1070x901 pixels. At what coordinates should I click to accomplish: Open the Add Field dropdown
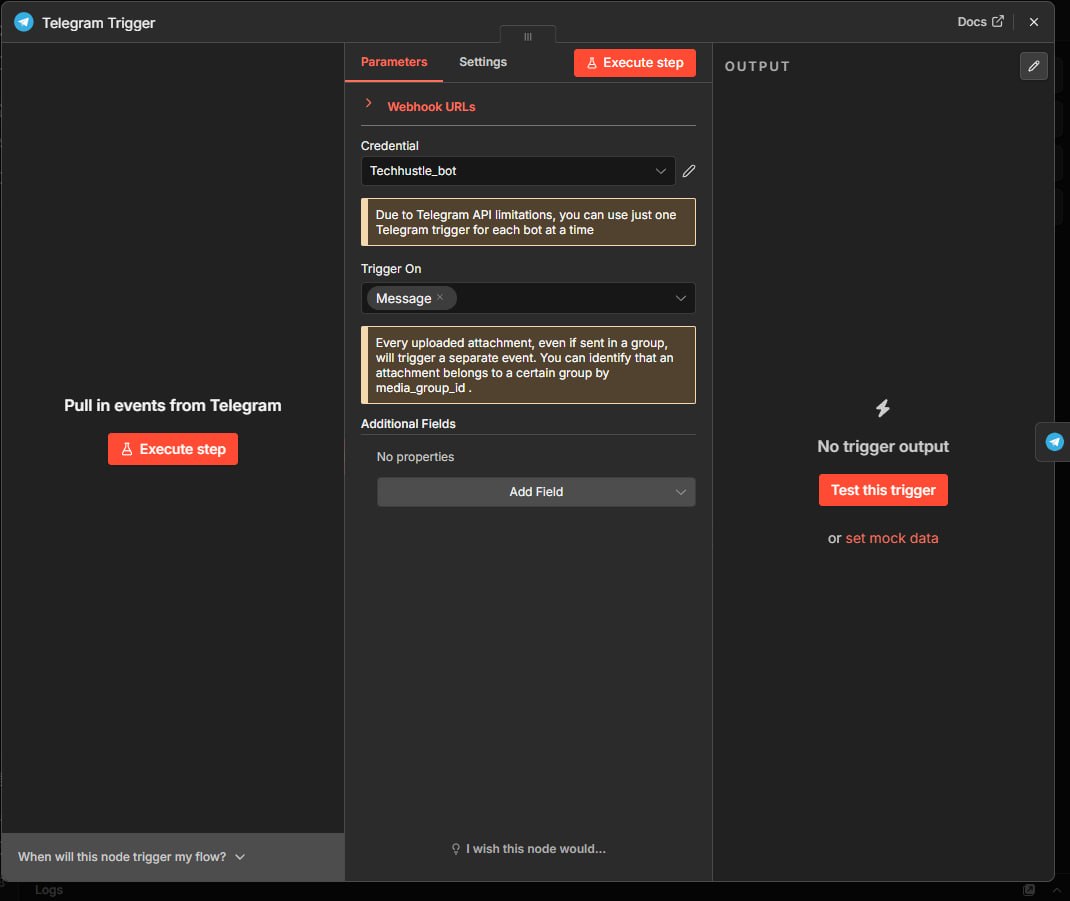(x=536, y=492)
